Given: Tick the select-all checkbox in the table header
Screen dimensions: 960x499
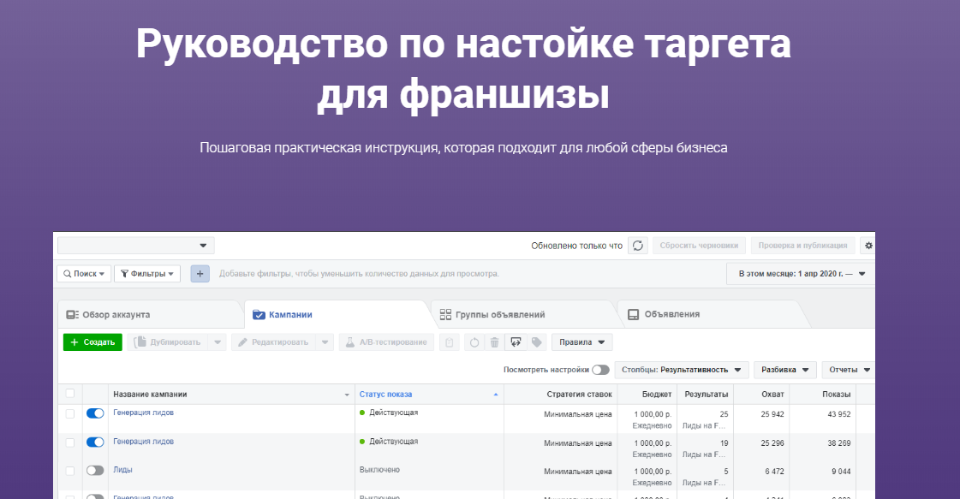Looking at the screenshot, I should pyautogui.click(x=70, y=394).
